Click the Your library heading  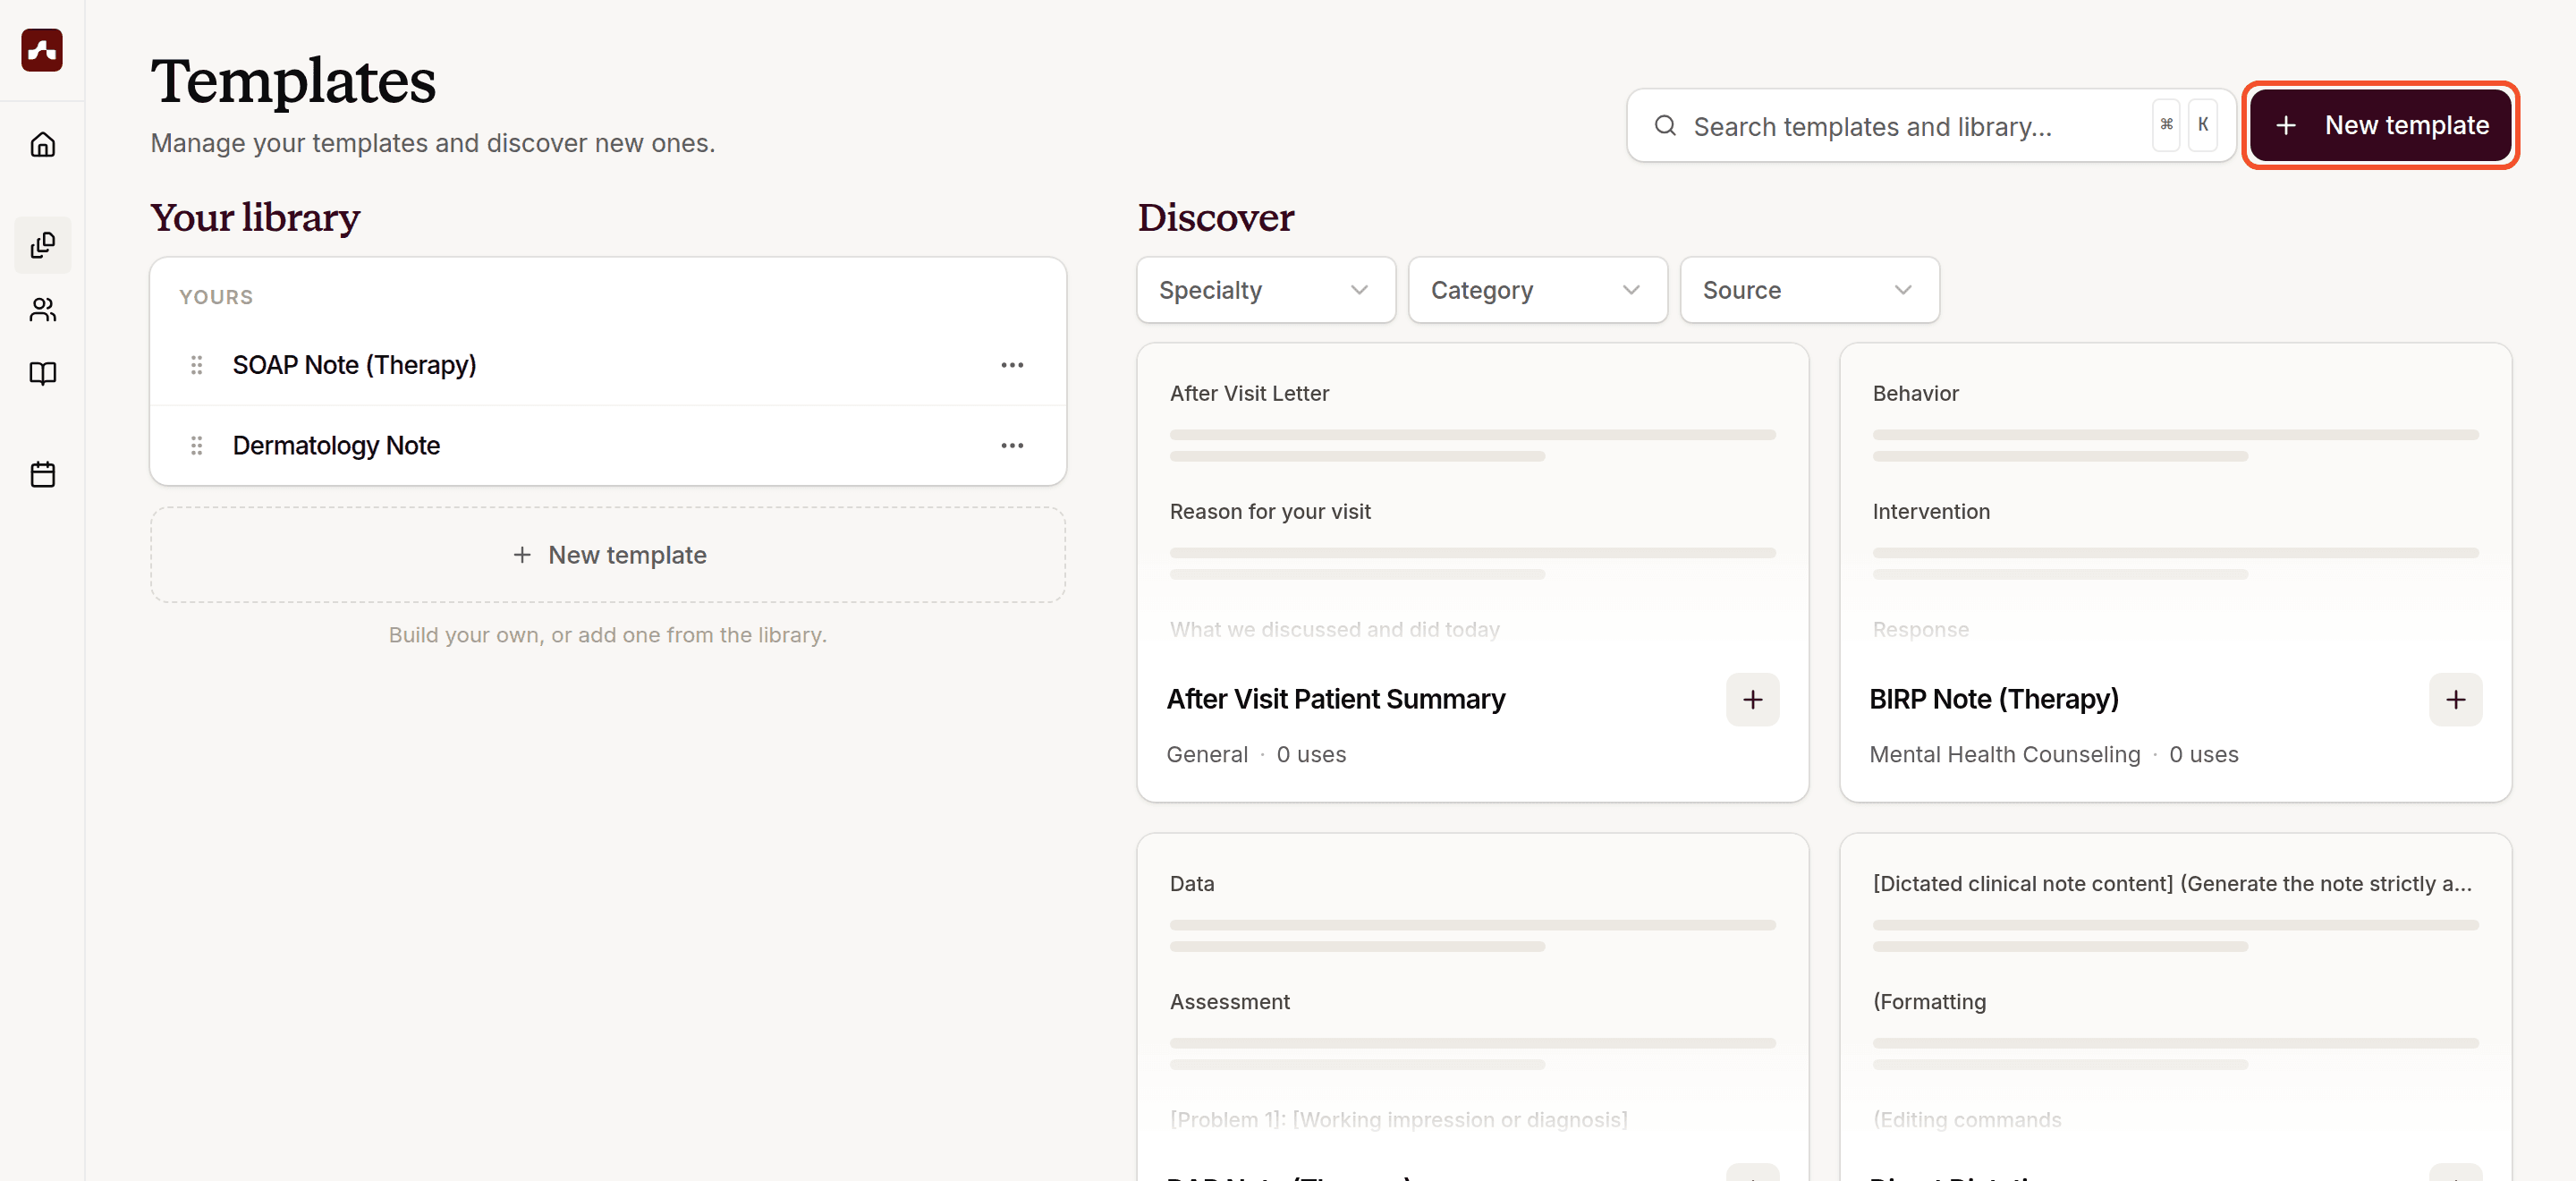(x=255, y=218)
